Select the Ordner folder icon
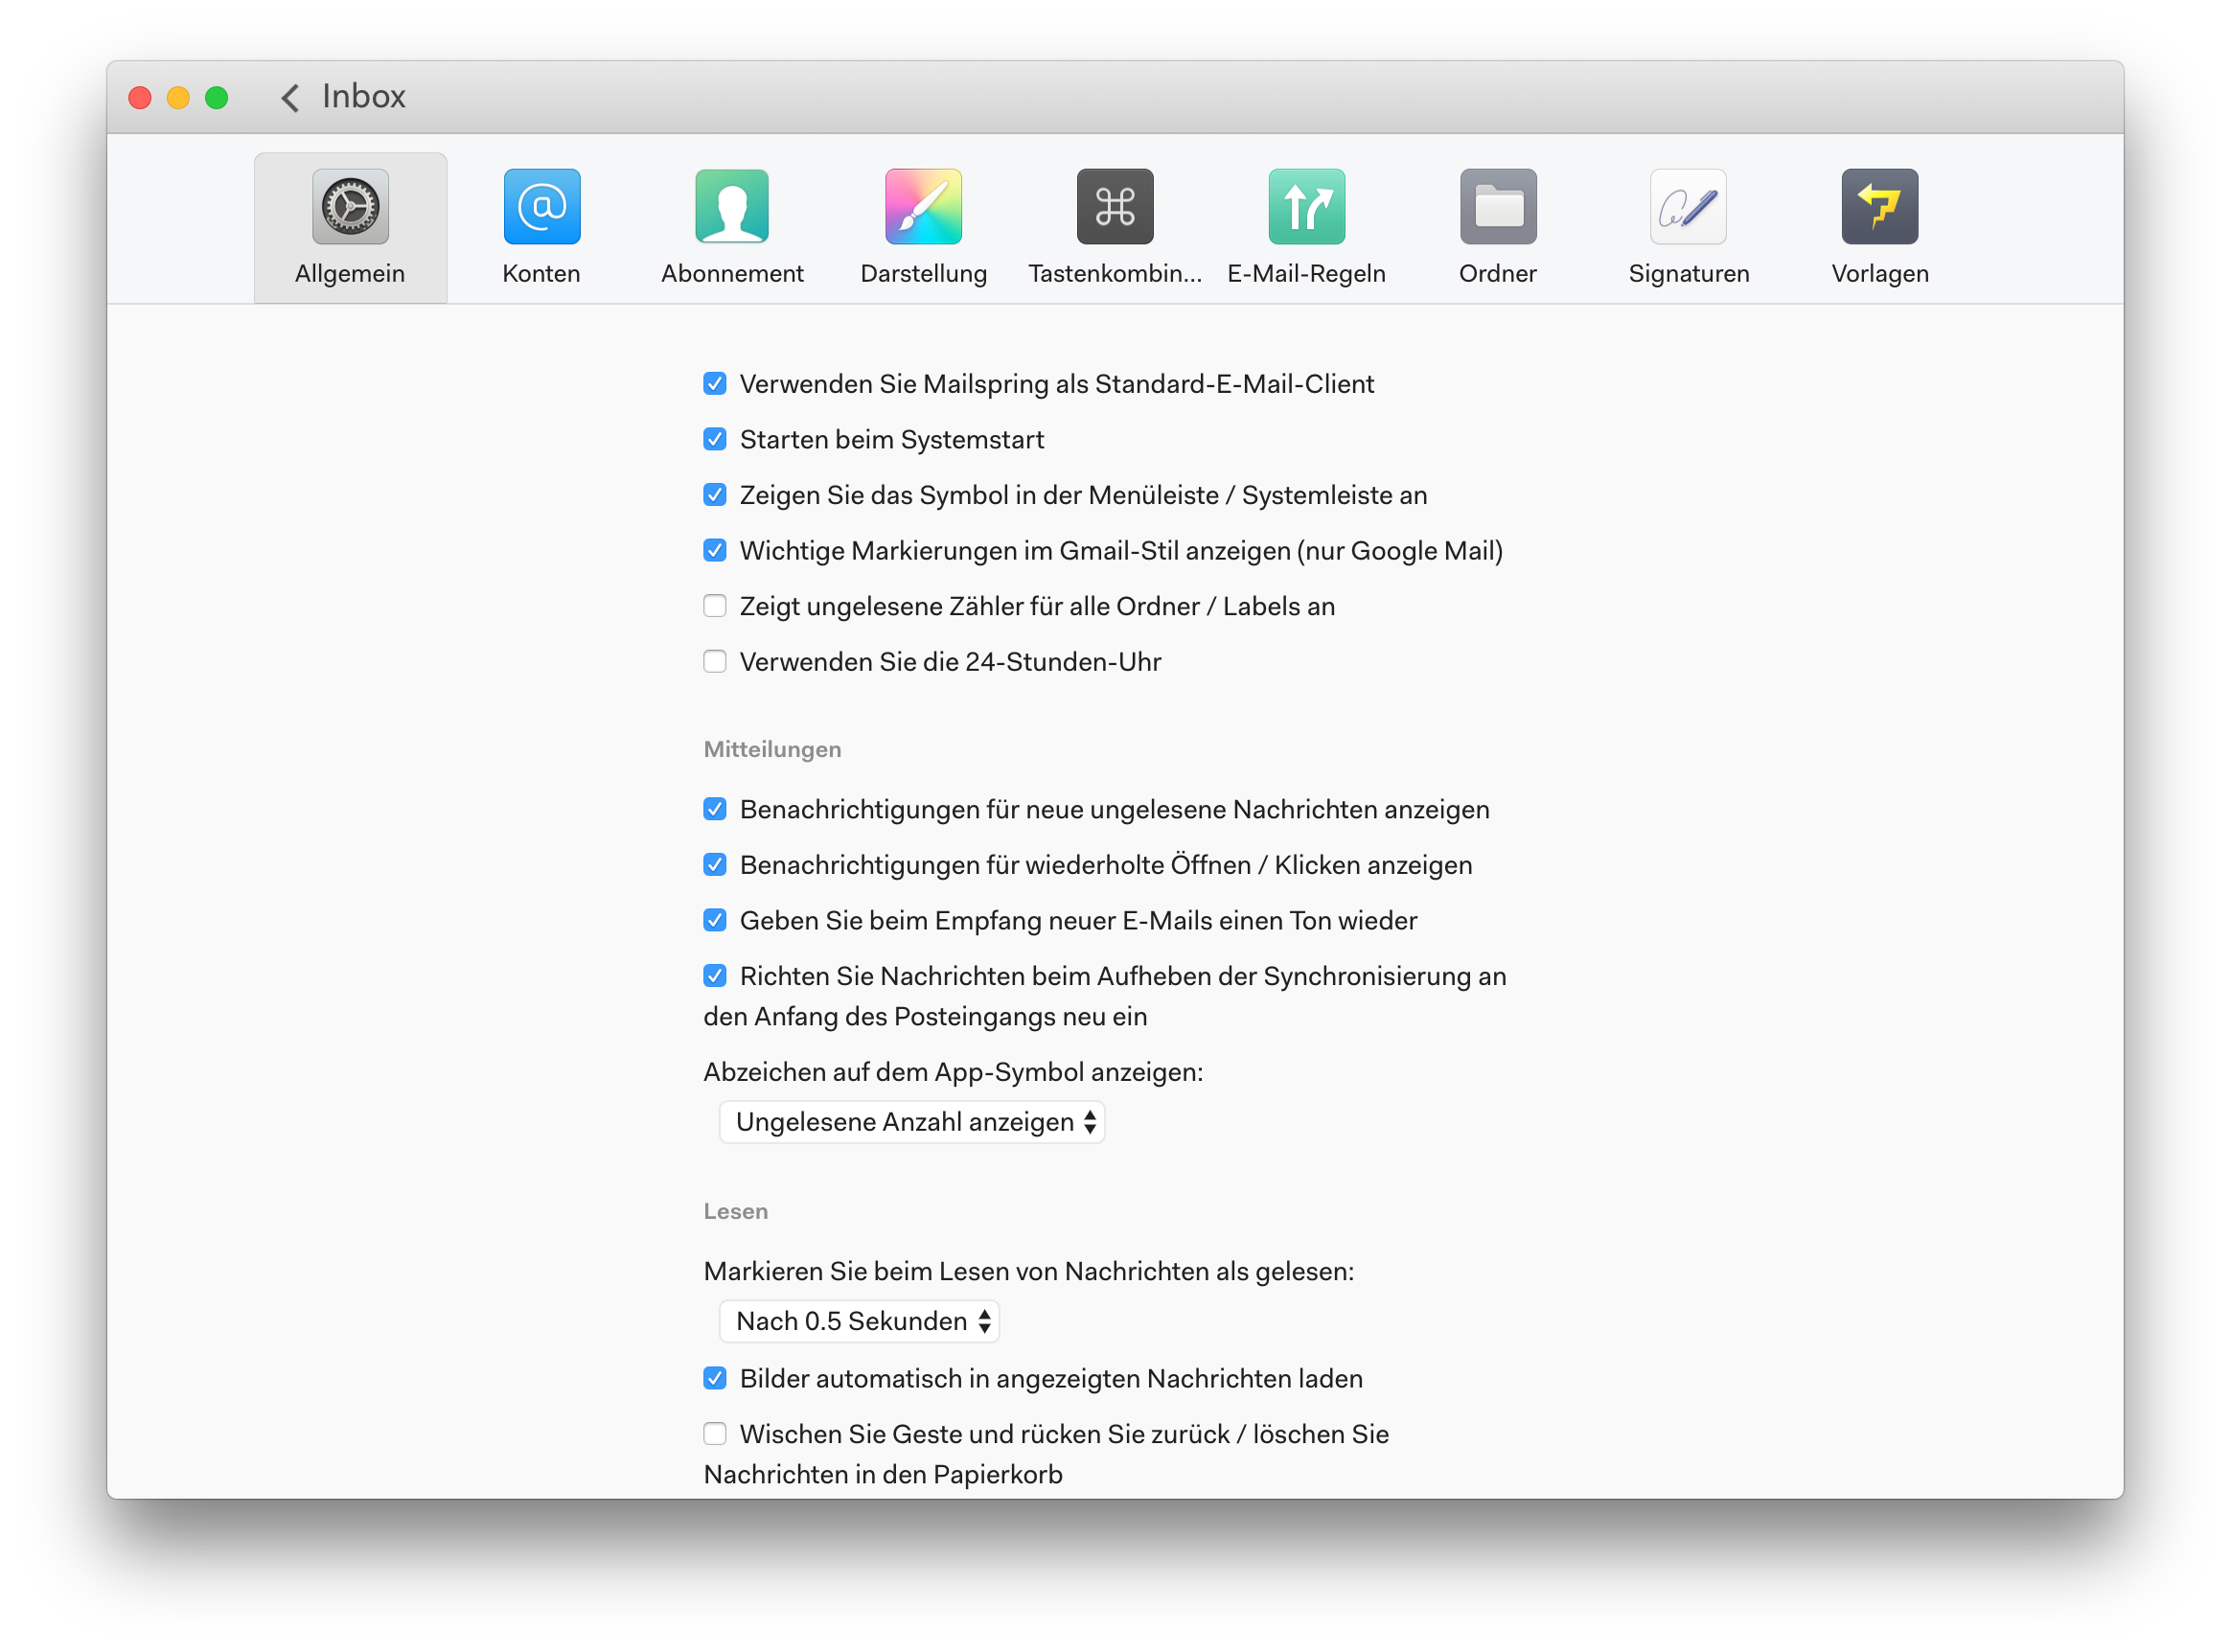 (1497, 207)
